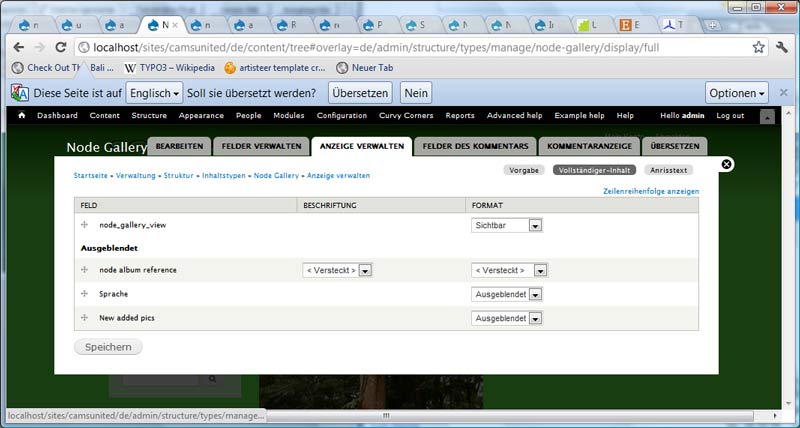Click the Drupal home icon in admin bar
Screen dimensions: 800x428
click(22, 116)
